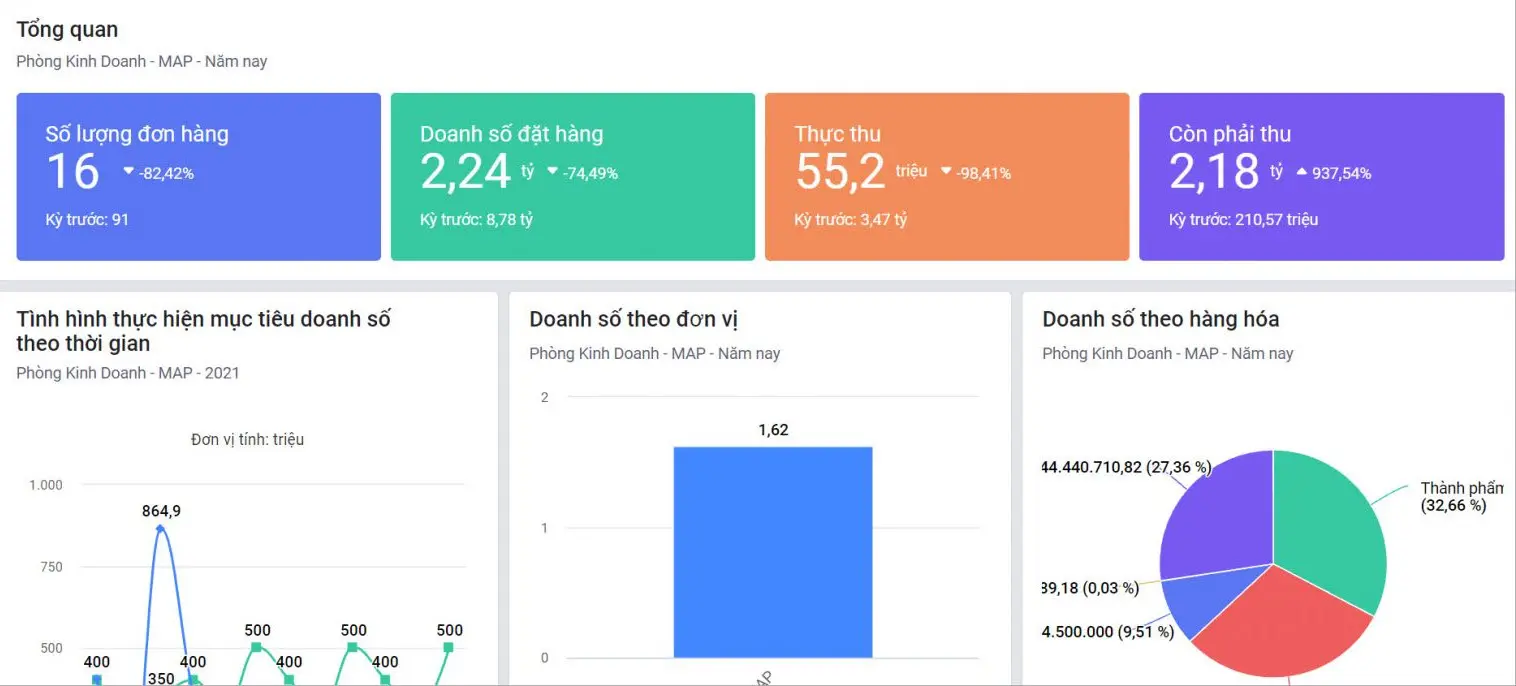Click the text Kỳ trước: 91

coord(87,219)
